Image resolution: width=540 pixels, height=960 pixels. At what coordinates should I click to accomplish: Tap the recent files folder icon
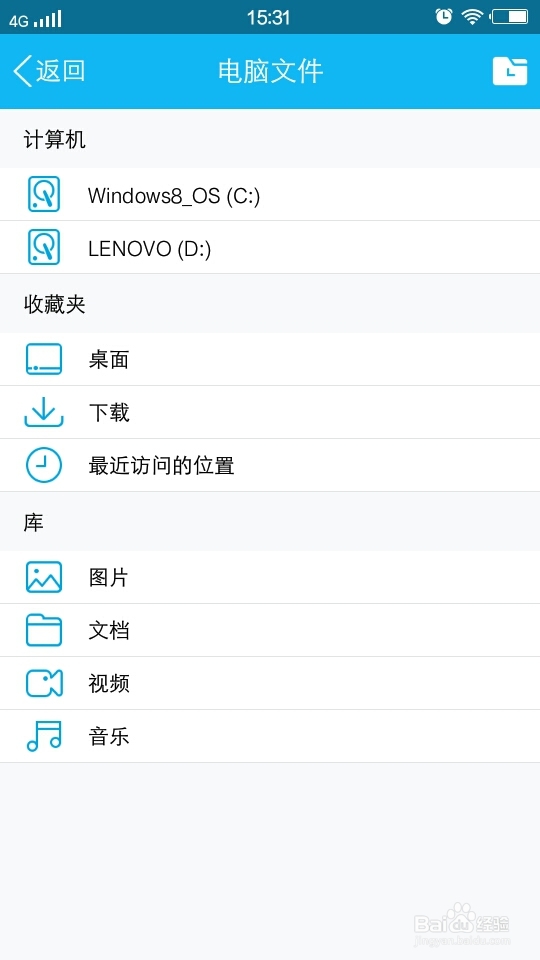(509, 71)
